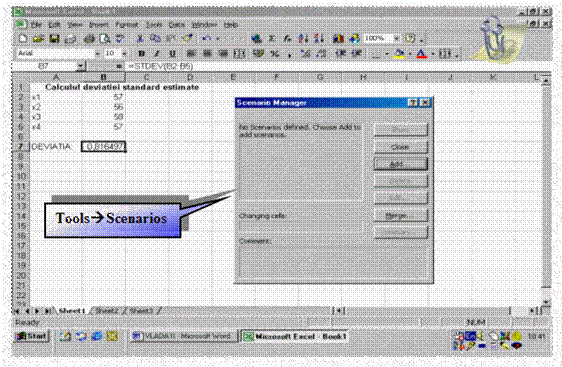Viewport: 562px width, 367px height.
Task: Switch to the Sheet2 tab
Action: click(x=106, y=311)
